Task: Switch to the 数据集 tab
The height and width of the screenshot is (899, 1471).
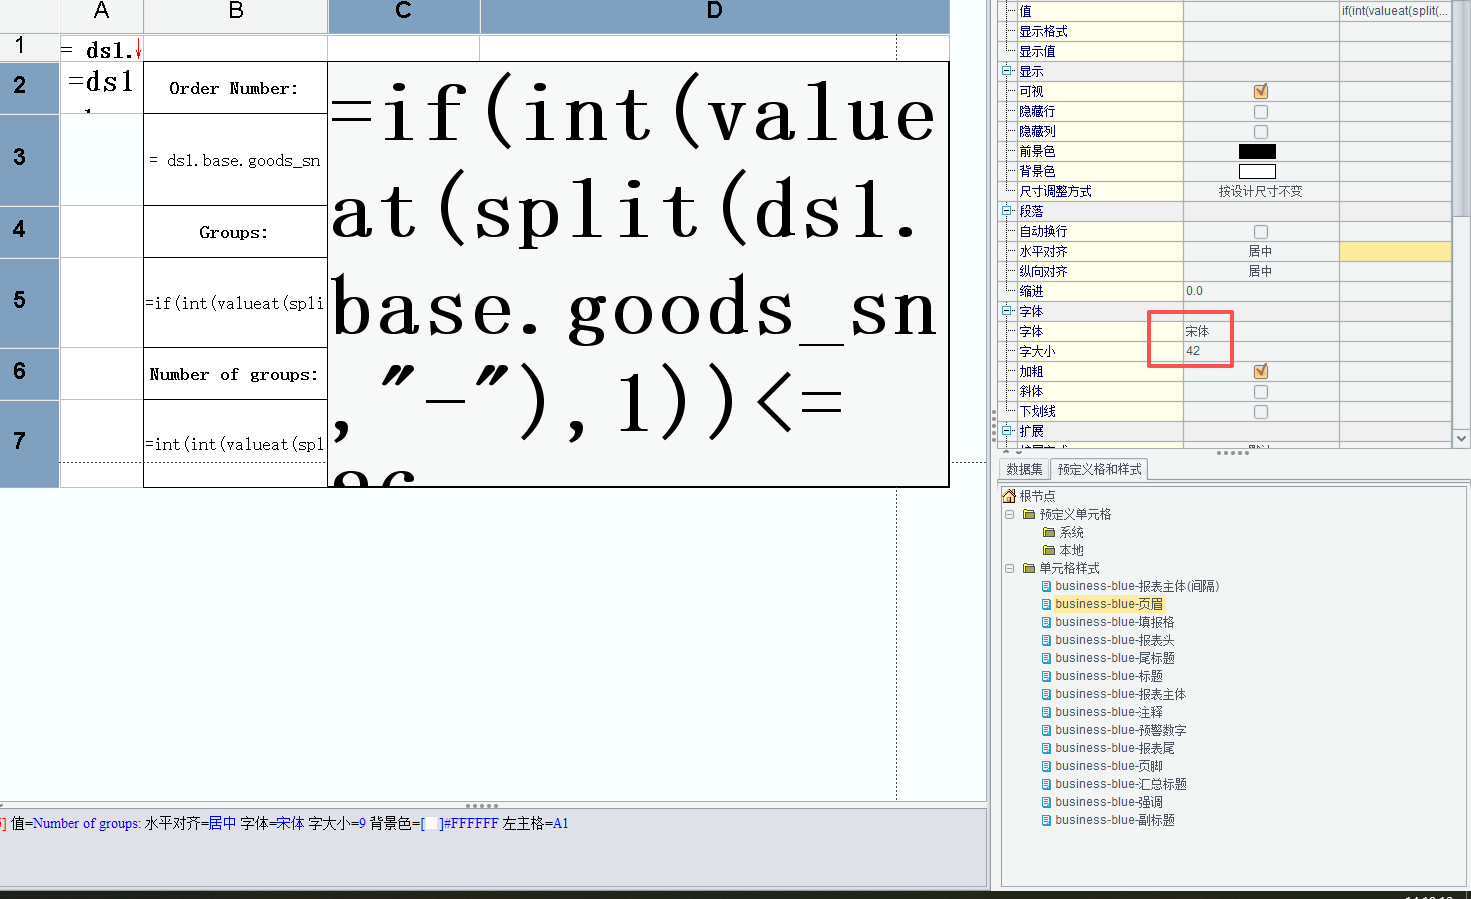Action: pyautogui.click(x=1024, y=469)
